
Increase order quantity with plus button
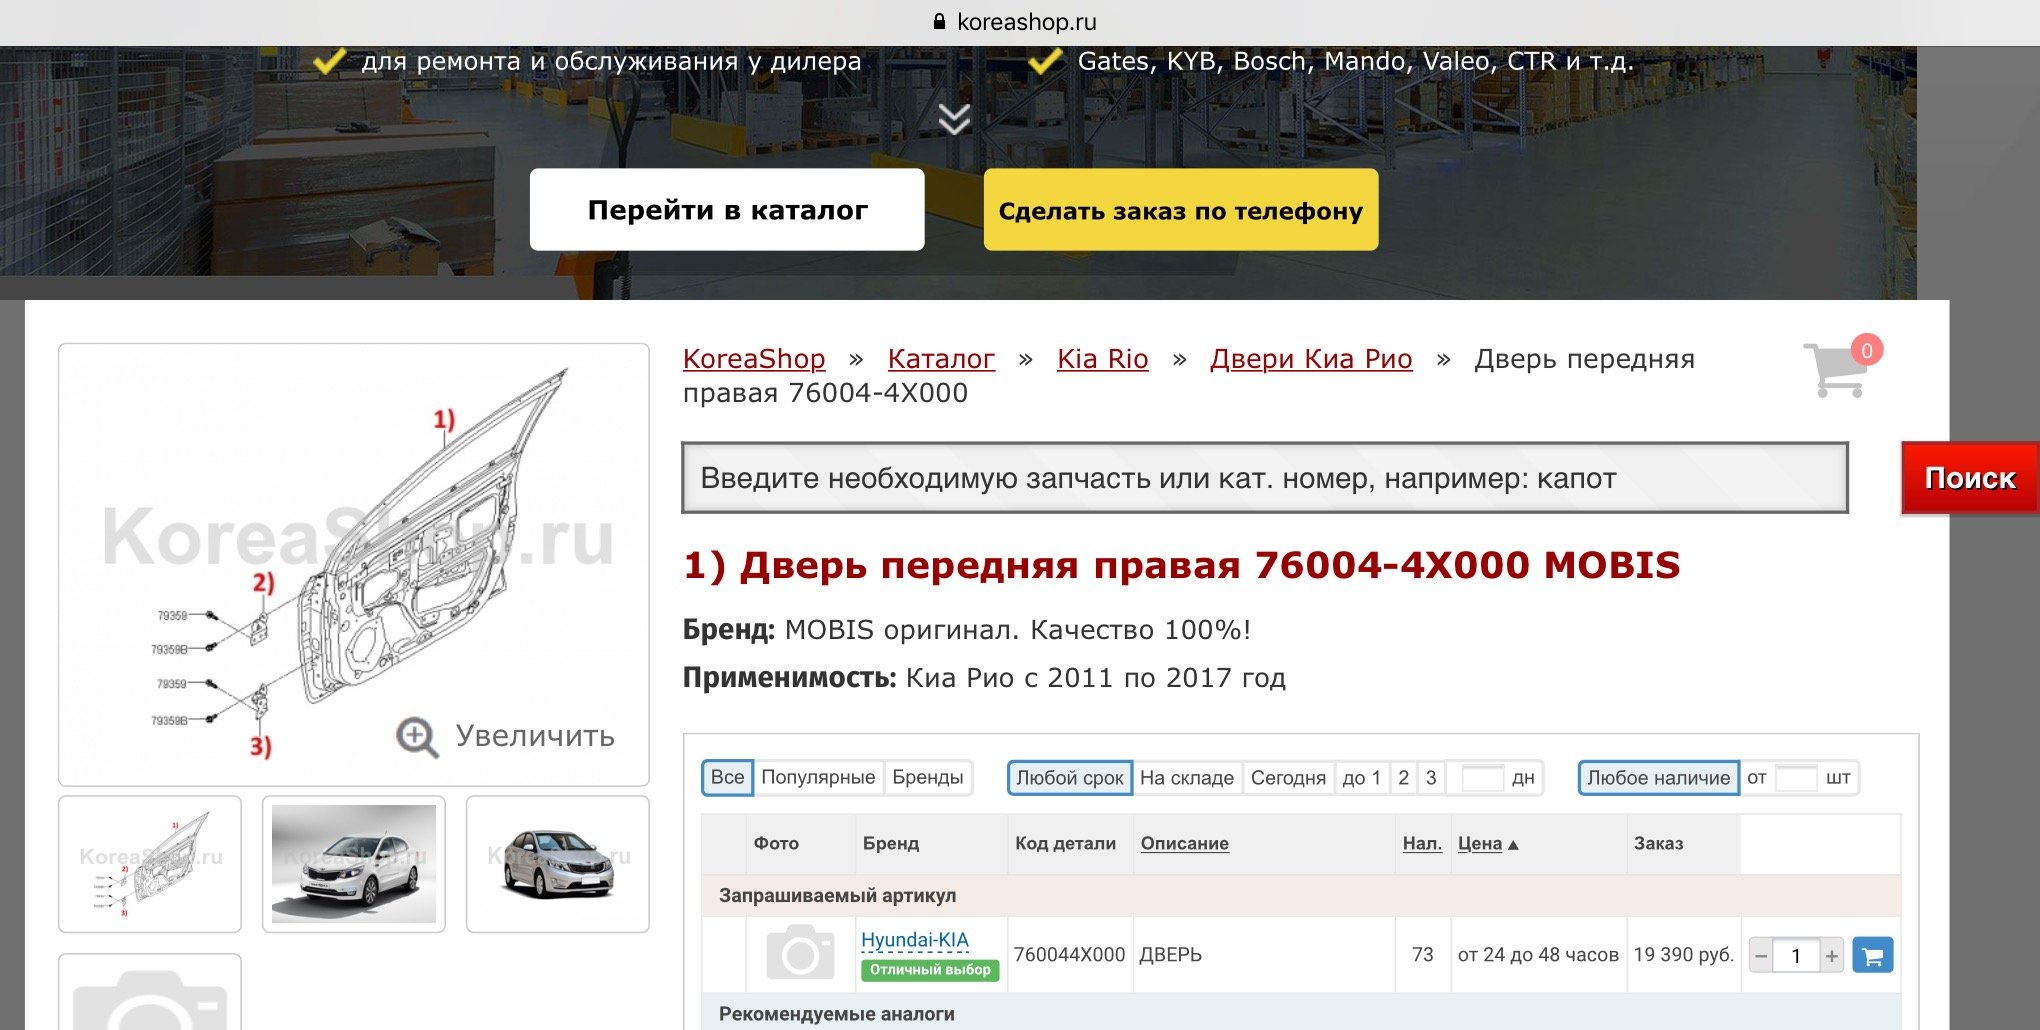click(x=1831, y=956)
